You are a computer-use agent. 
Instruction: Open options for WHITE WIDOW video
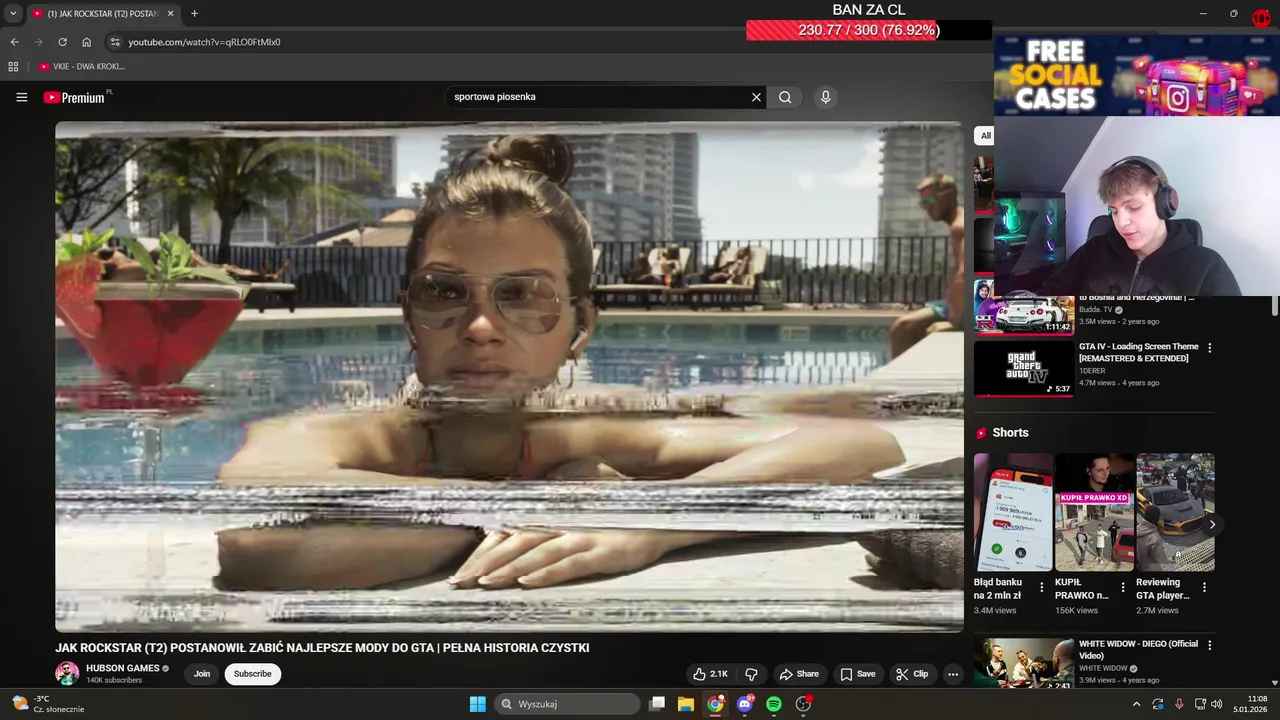coord(1210,645)
